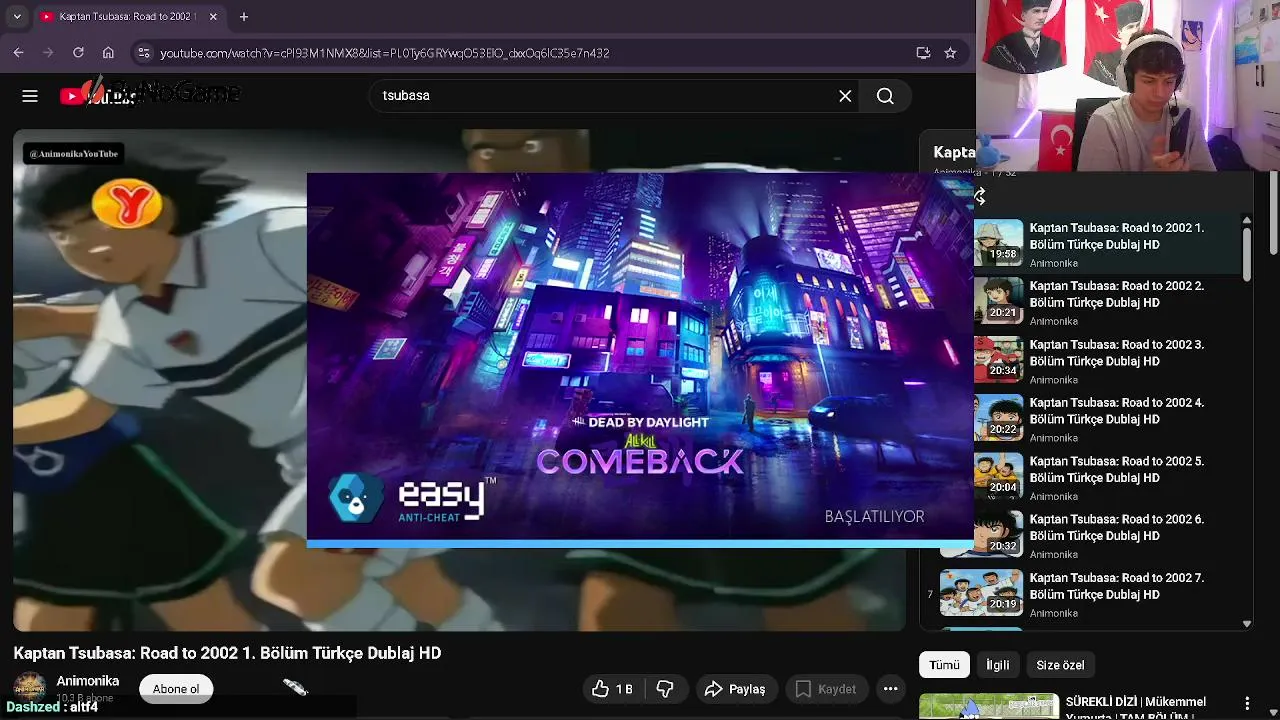The width and height of the screenshot is (1280, 720).
Task: Run the search with the magnifier icon
Action: coord(885,96)
